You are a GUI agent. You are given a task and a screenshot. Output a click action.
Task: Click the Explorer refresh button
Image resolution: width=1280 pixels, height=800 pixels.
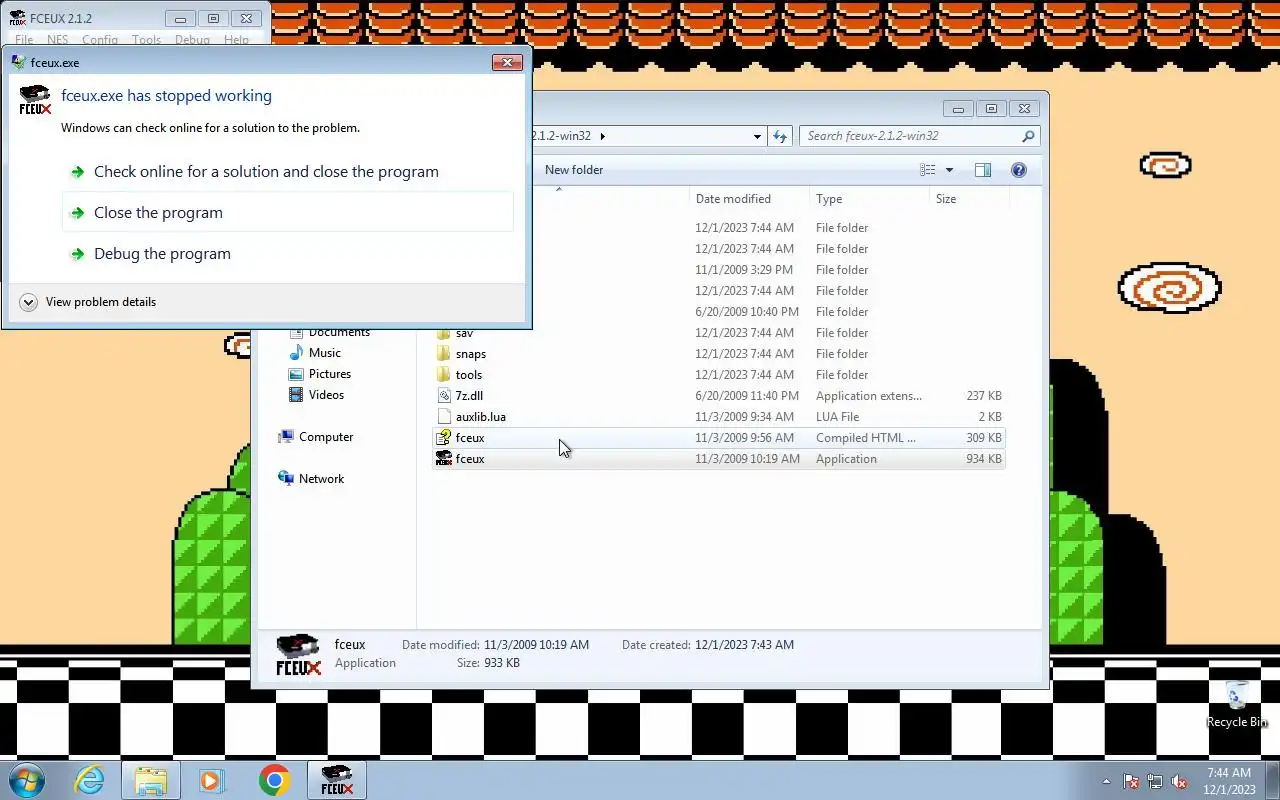(780, 136)
